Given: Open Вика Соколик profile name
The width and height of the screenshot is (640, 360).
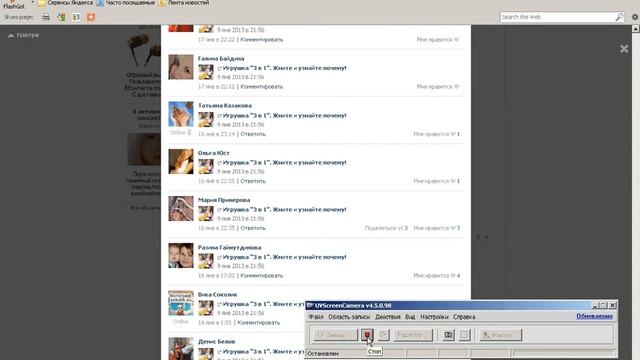Looking at the screenshot, I should [x=218, y=294].
